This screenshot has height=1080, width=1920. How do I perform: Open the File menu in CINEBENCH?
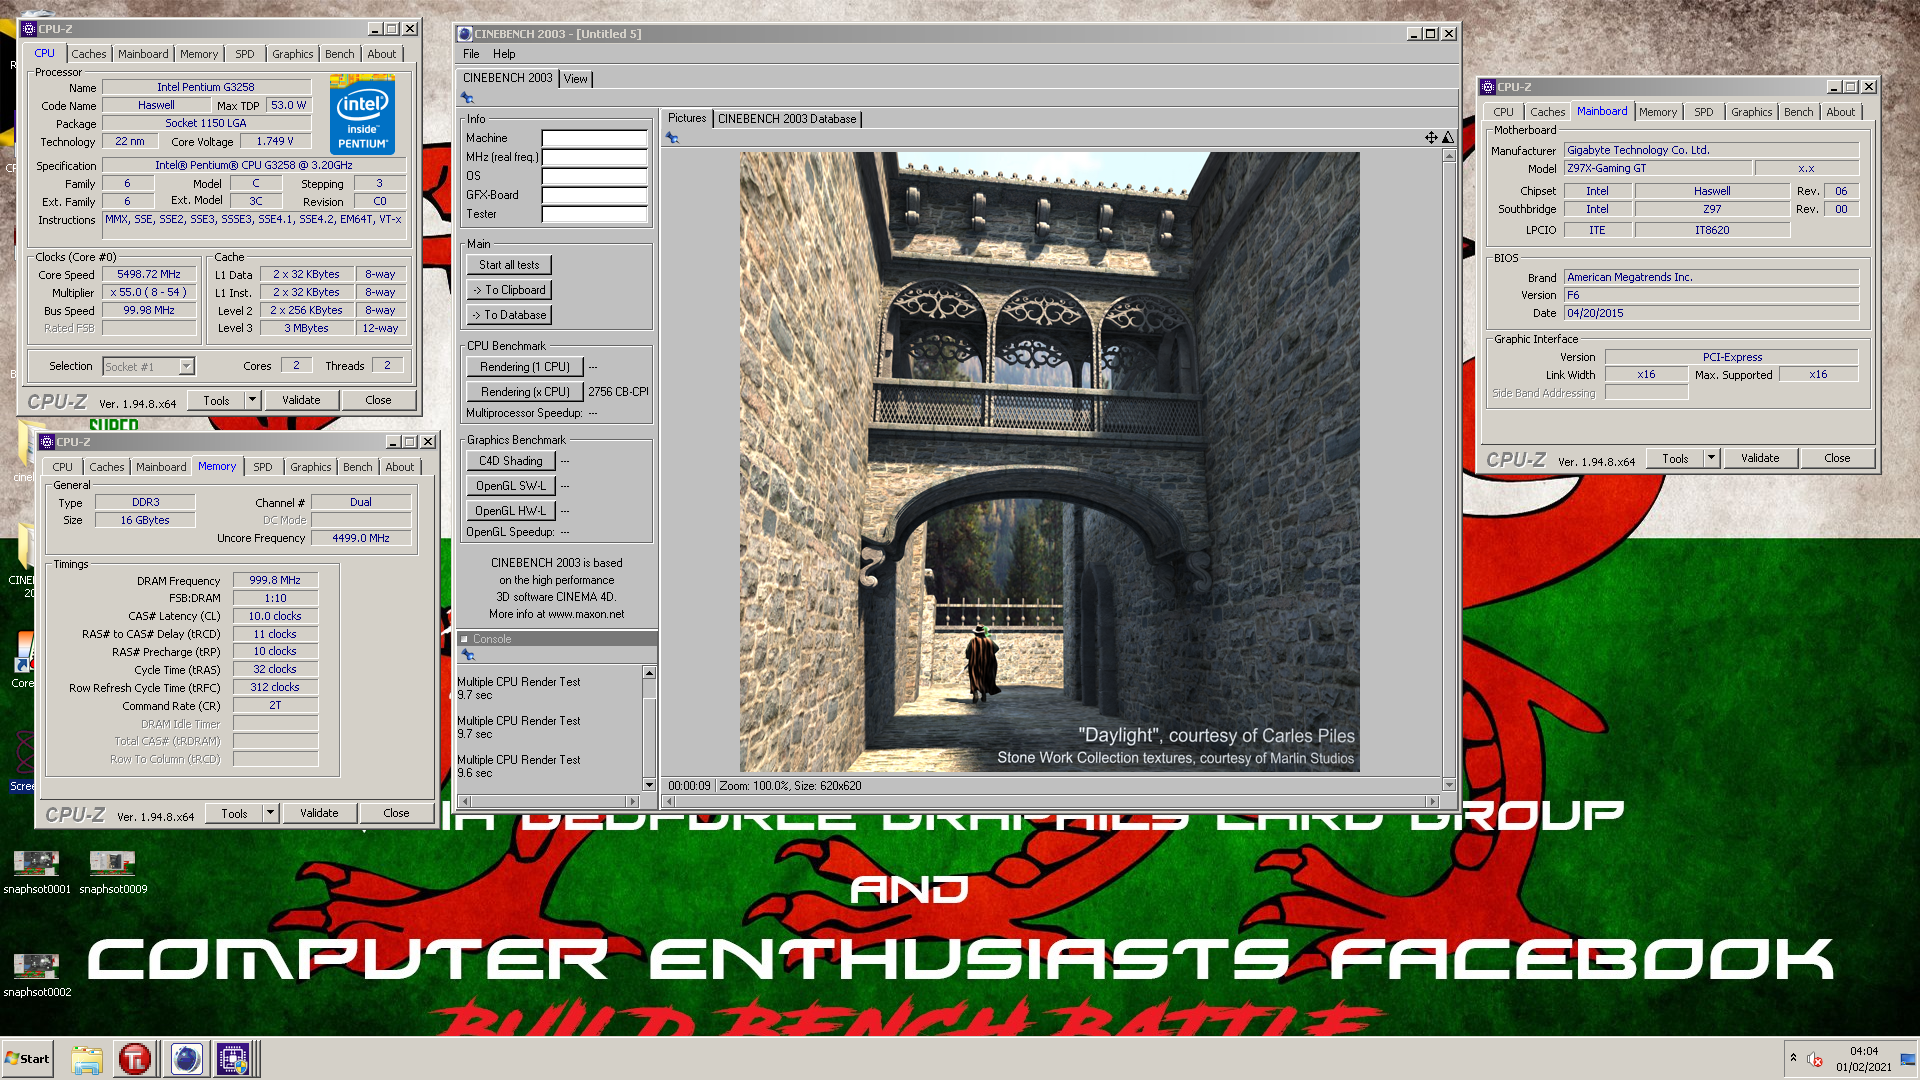[x=471, y=54]
